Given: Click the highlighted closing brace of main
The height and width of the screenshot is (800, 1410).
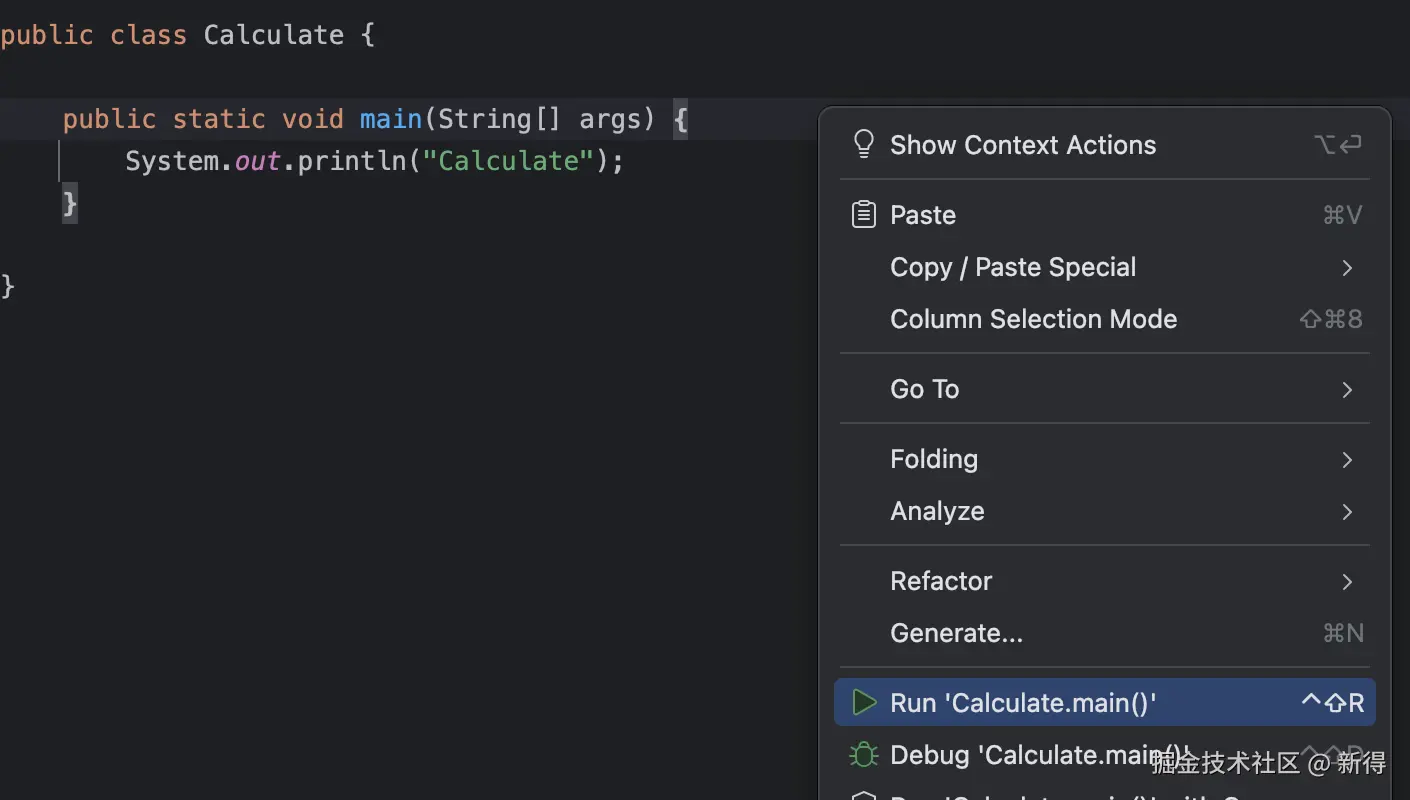Looking at the screenshot, I should [x=70, y=204].
